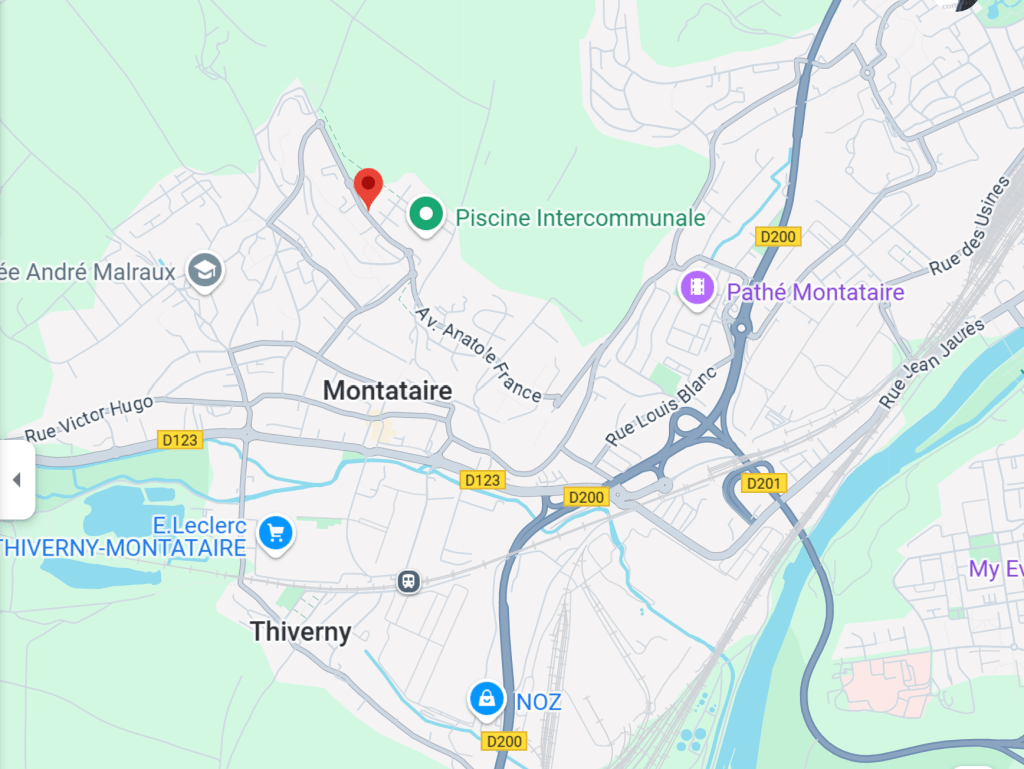Click the train station icon near Thiverny
The width and height of the screenshot is (1024, 769).
[409, 581]
